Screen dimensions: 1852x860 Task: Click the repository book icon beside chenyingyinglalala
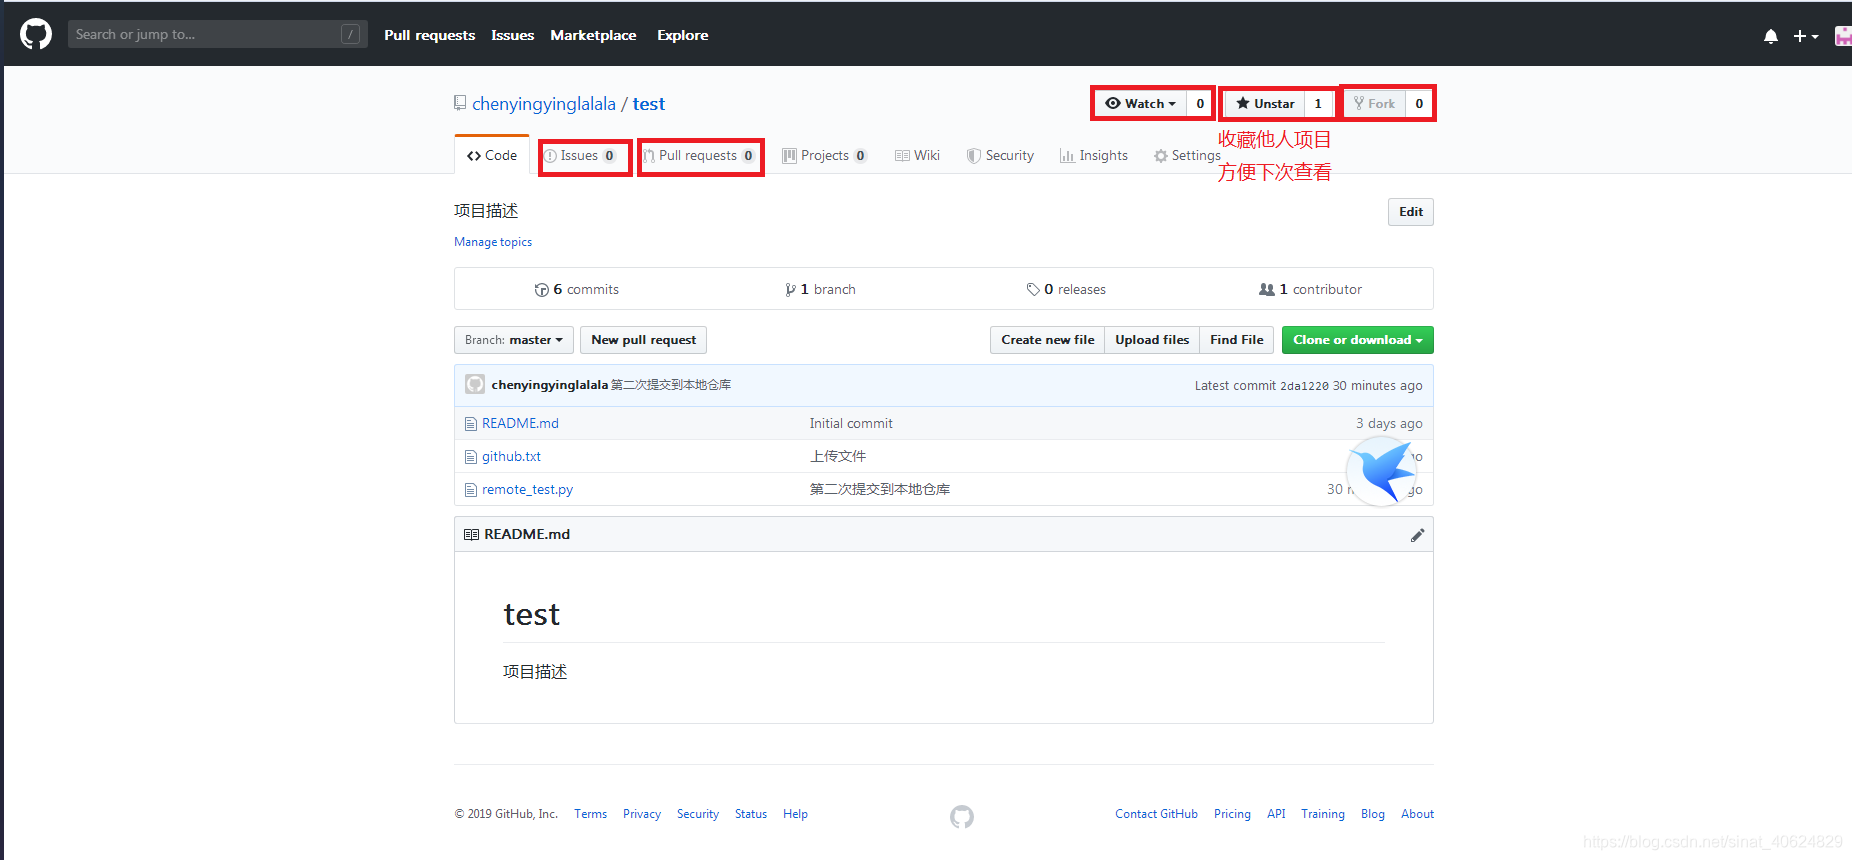[x=460, y=103]
